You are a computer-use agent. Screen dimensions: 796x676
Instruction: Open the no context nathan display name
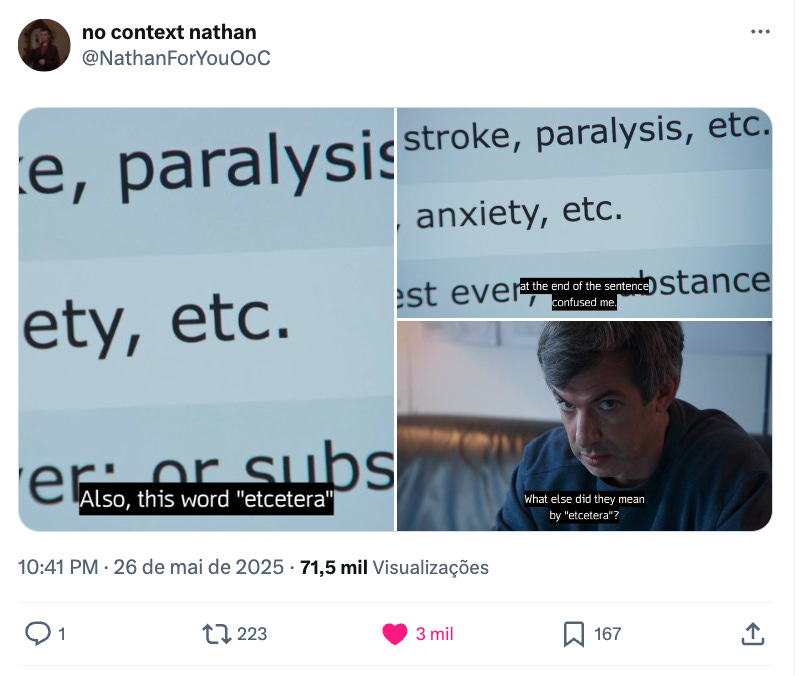point(169,32)
